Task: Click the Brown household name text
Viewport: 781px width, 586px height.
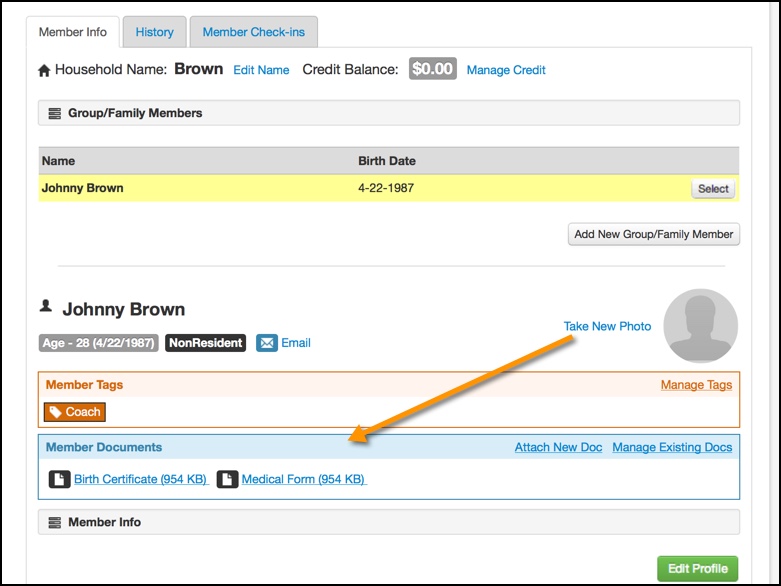Action: click(x=198, y=69)
